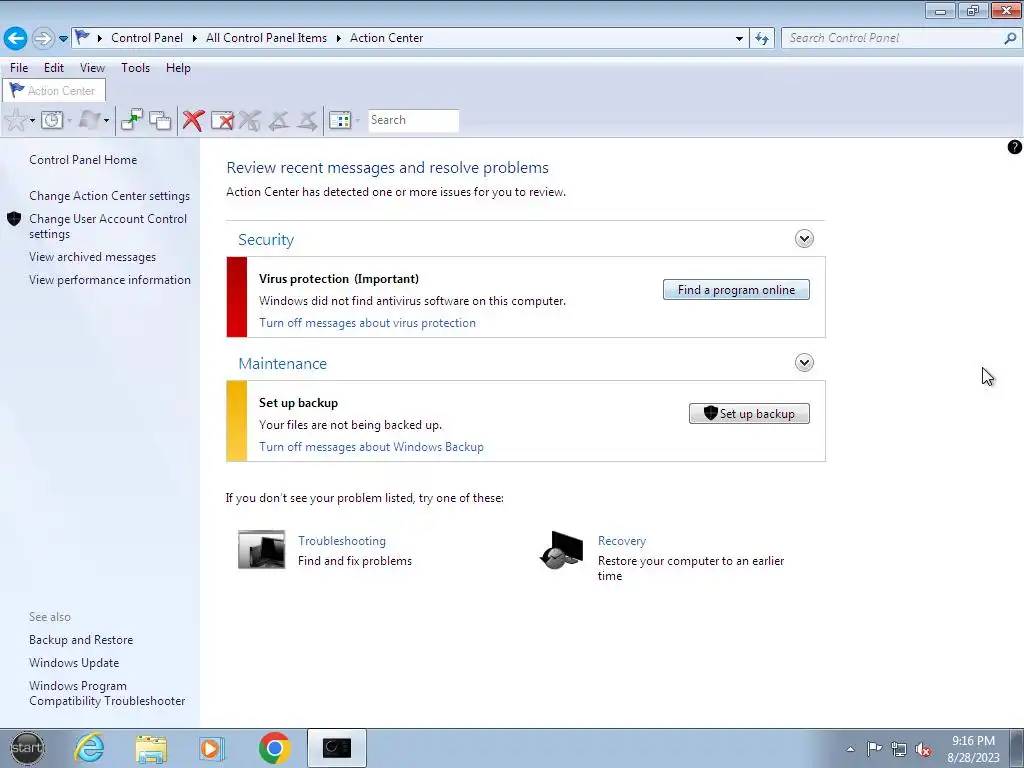Collapse the Security section chevron

pyautogui.click(x=804, y=238)
